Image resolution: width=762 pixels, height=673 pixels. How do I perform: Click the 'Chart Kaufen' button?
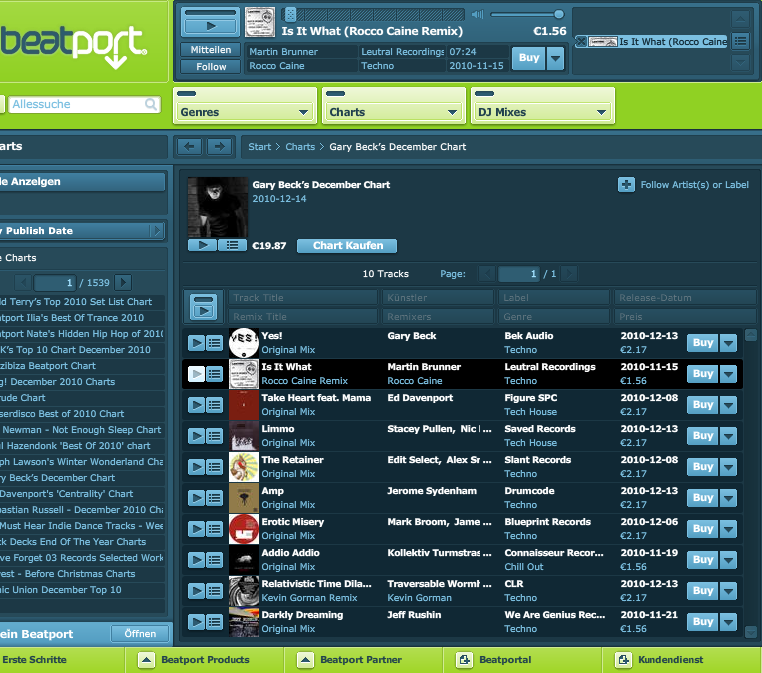[x=347, y=245]
